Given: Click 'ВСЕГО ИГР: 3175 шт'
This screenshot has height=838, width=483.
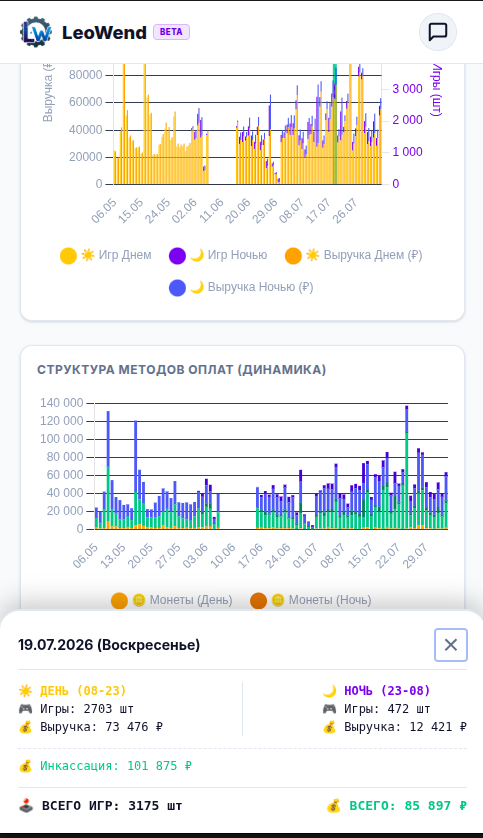Looking at the screenshot, I should pos(112,805).
